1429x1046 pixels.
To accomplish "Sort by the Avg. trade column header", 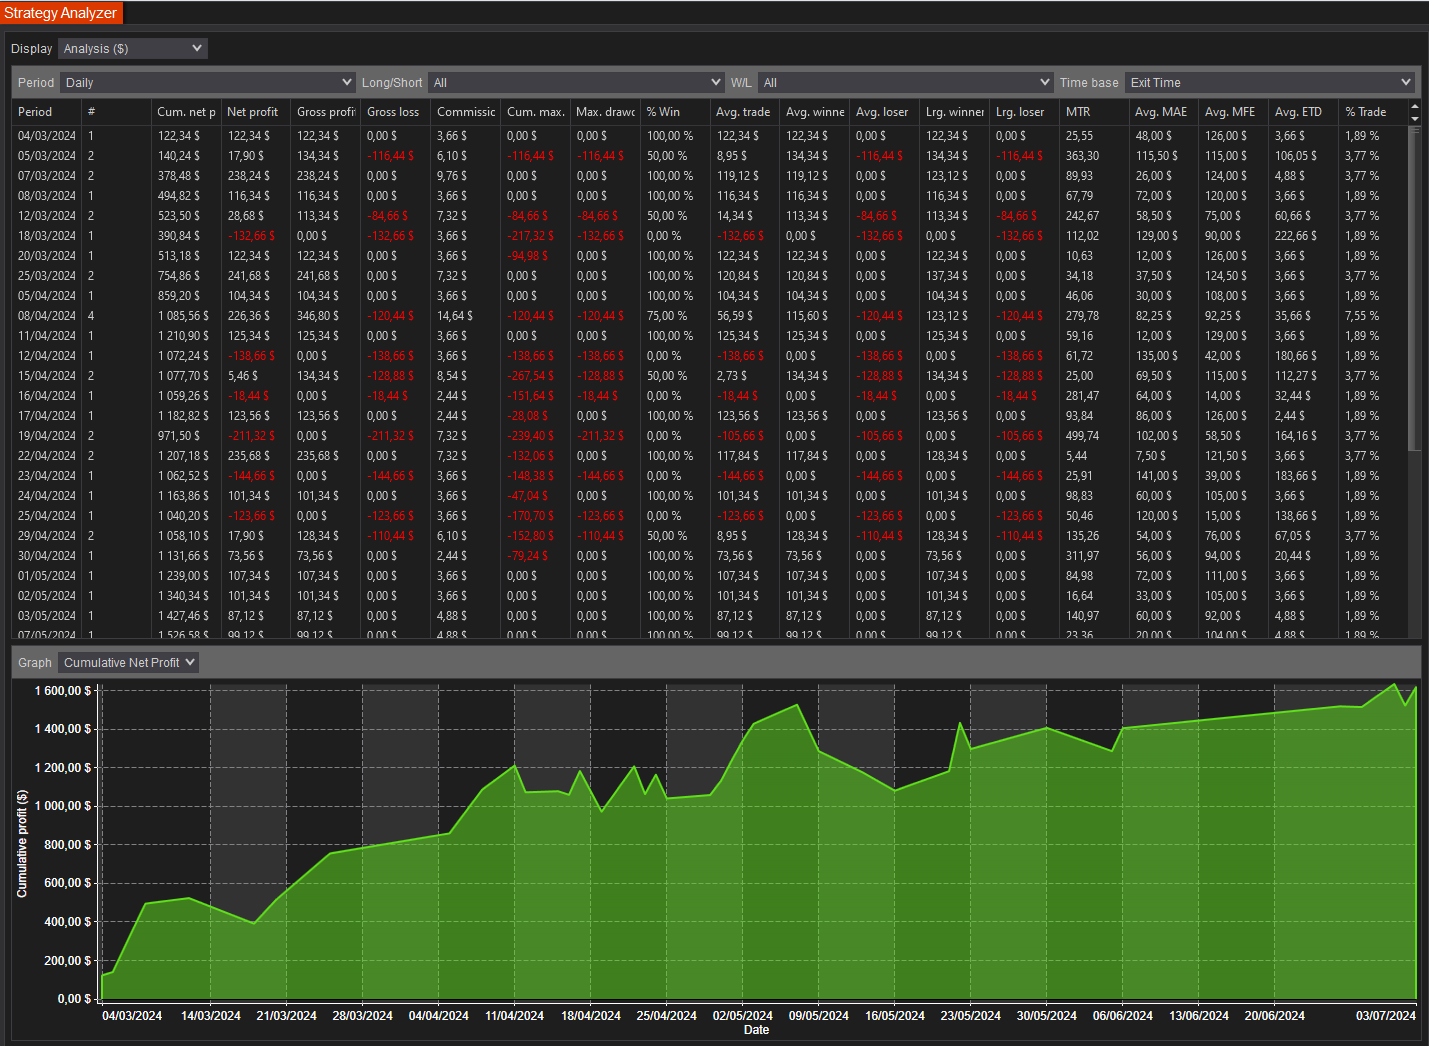I will (744, 112).
